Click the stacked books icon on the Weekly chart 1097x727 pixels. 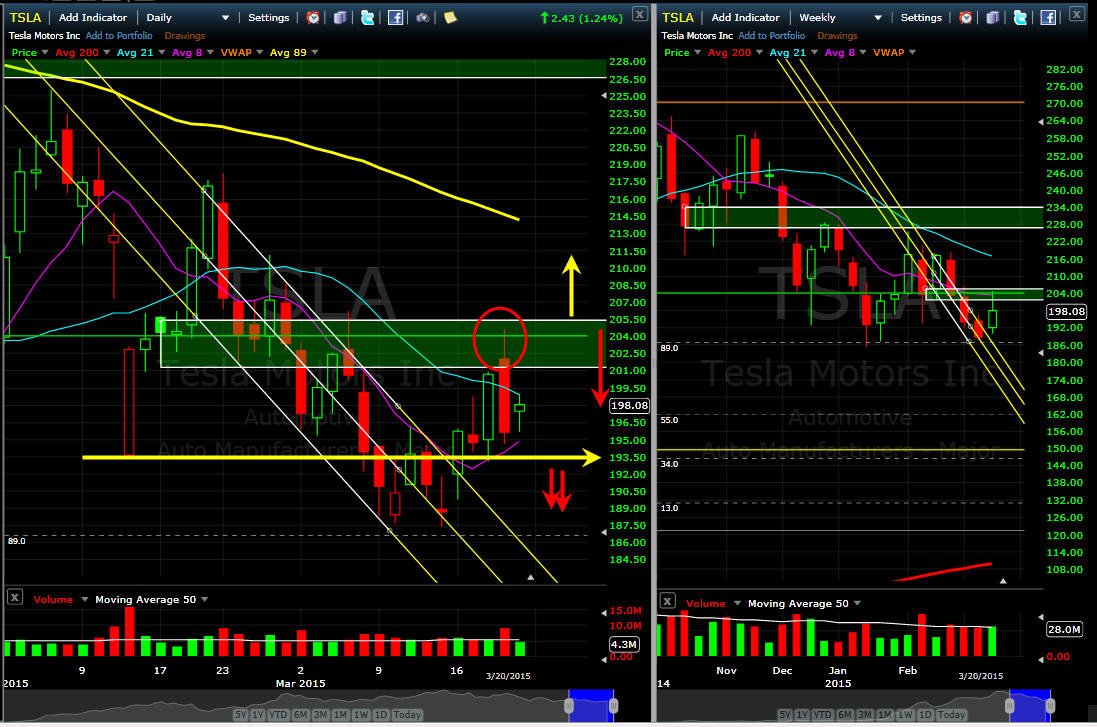click(x=992, y=17)
